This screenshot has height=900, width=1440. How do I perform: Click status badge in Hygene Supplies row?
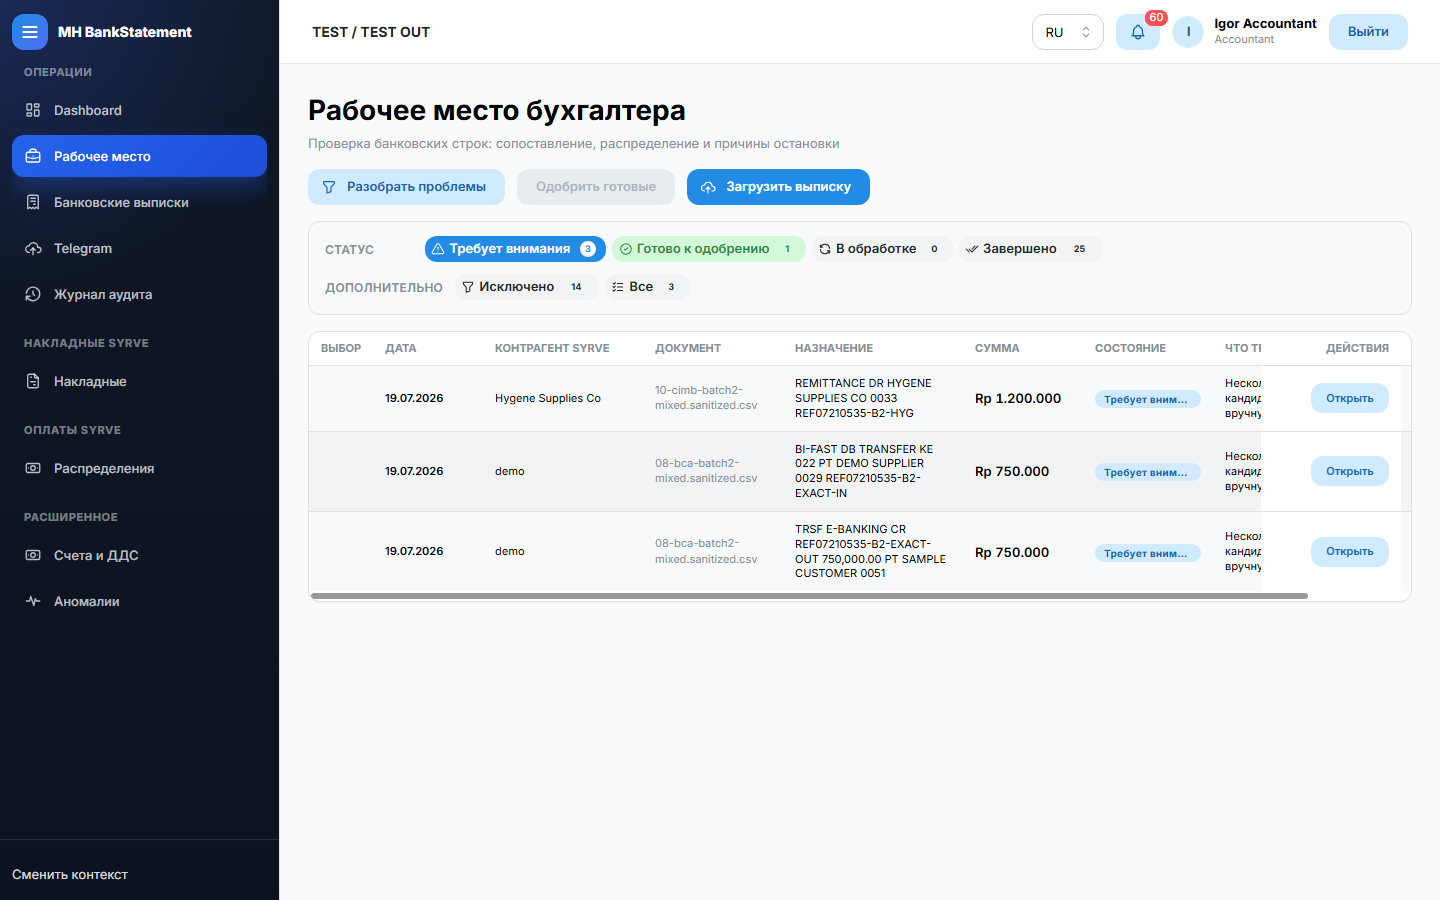click(1147, 399)
